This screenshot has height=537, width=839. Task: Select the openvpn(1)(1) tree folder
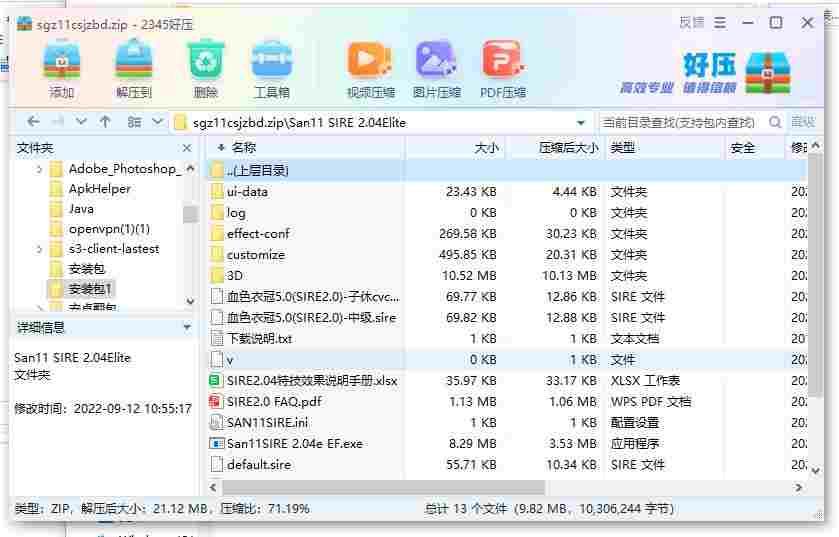tap(109, 229)
